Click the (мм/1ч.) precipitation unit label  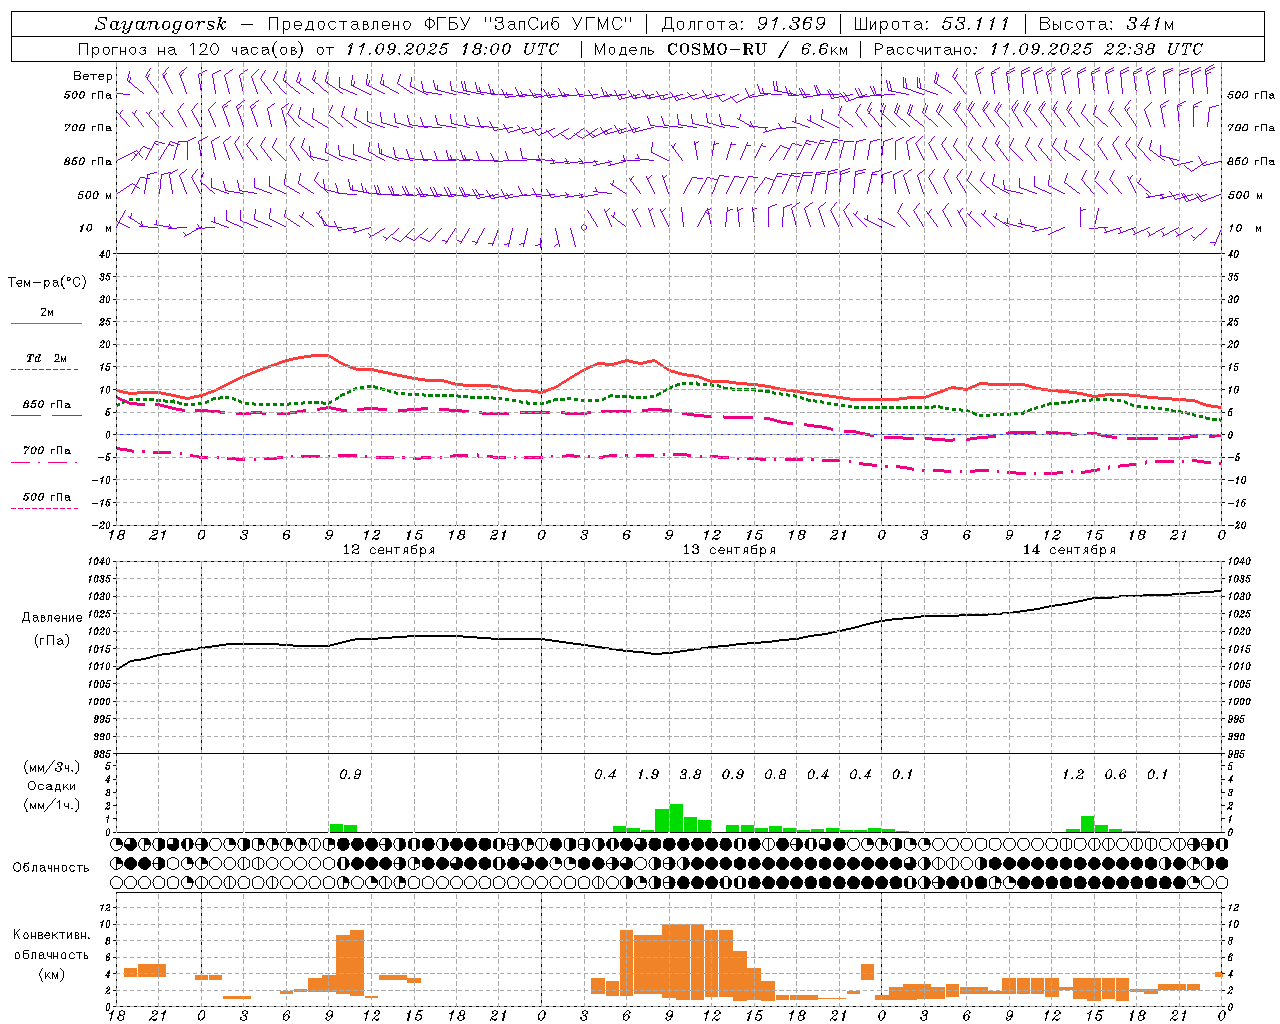click(x=52, y=805)
